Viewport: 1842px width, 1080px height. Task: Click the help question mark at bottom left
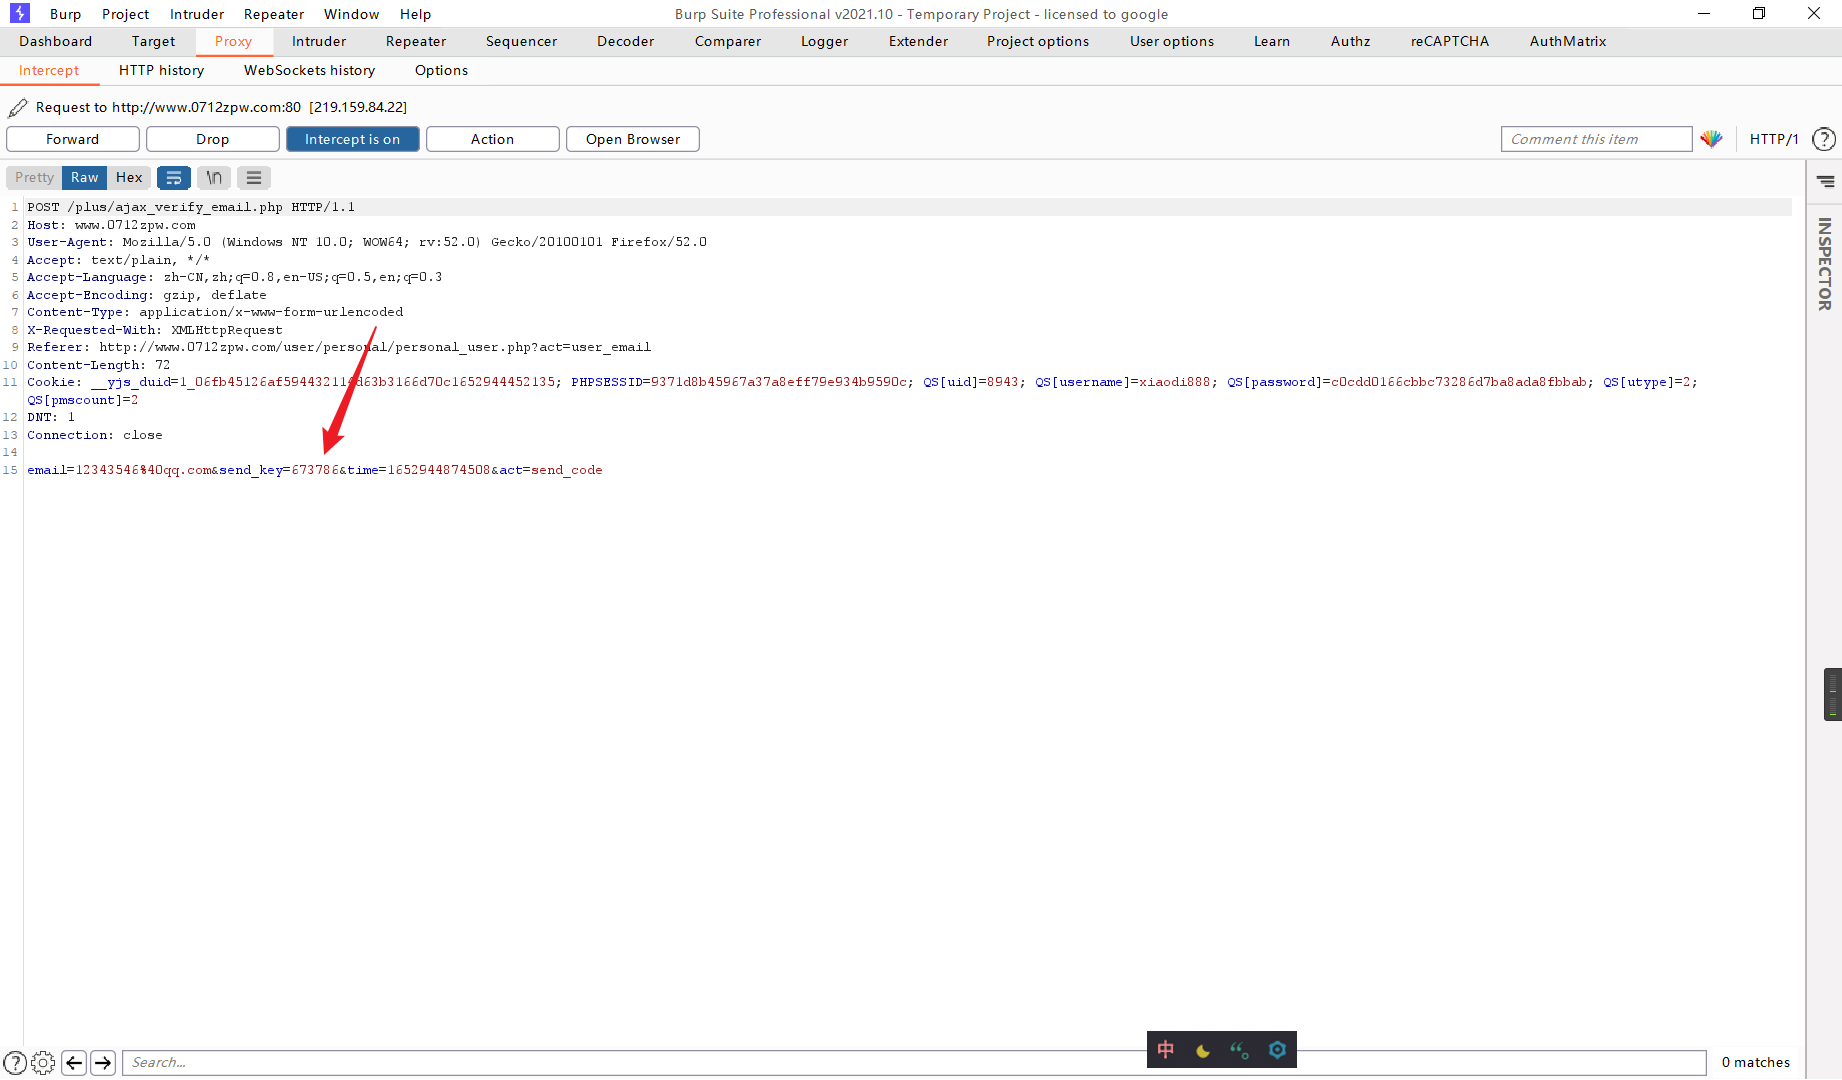(14, 1062)
